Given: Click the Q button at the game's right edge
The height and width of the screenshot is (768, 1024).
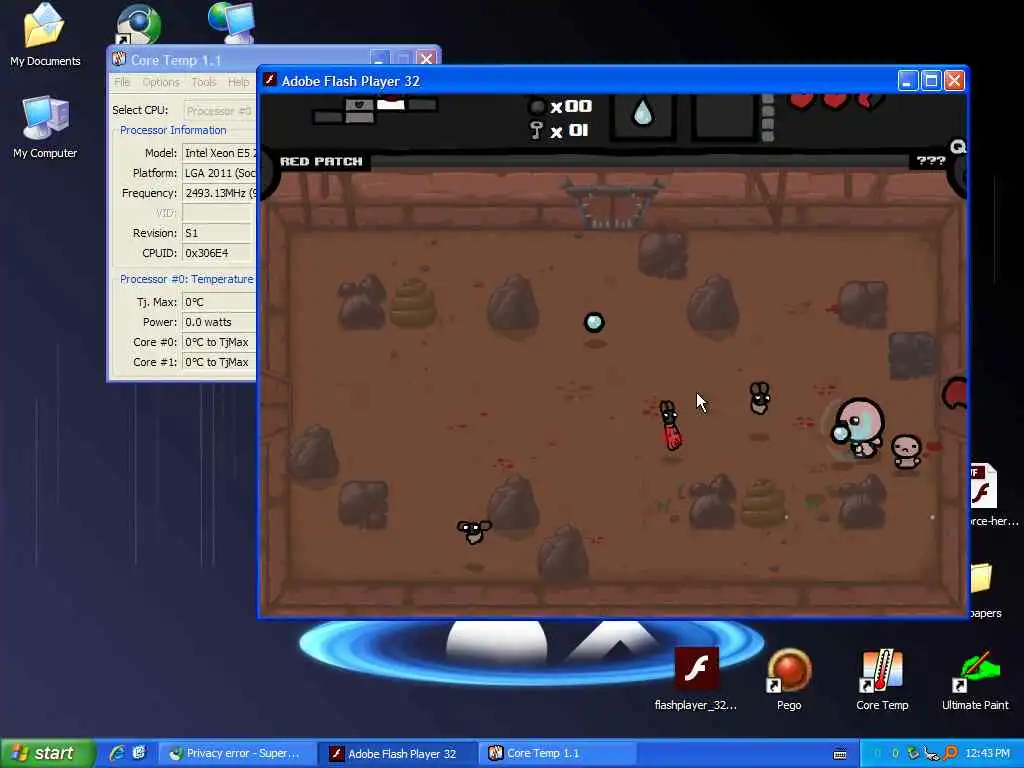Looking at the screenshot, I should tap(959, 147).
